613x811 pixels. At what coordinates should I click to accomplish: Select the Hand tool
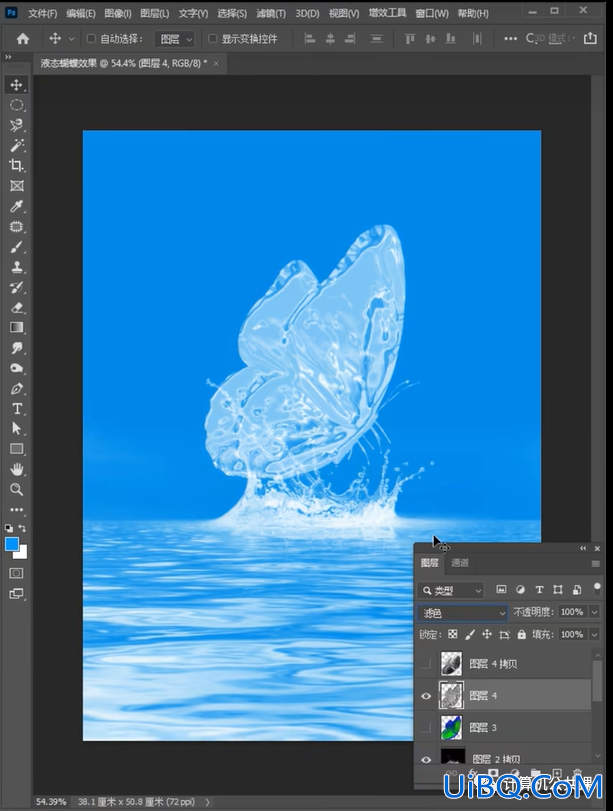tap(17, 469)
